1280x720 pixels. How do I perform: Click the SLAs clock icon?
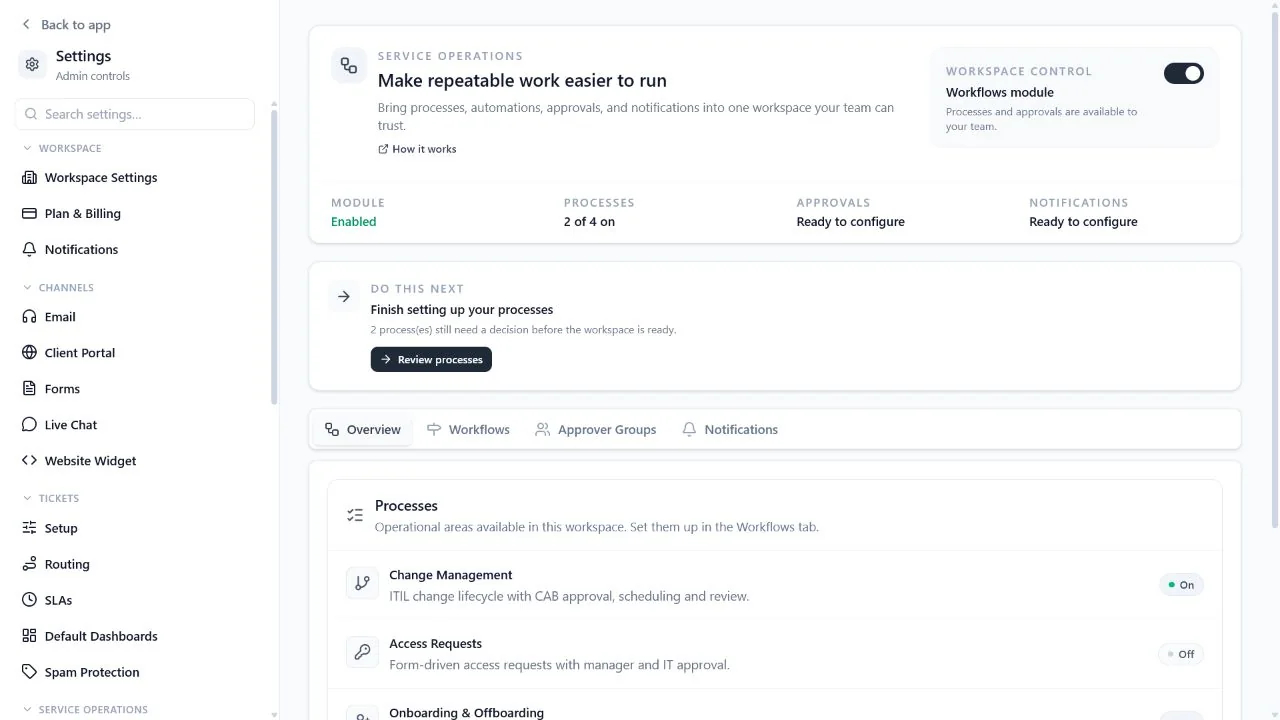pos(29,600)
